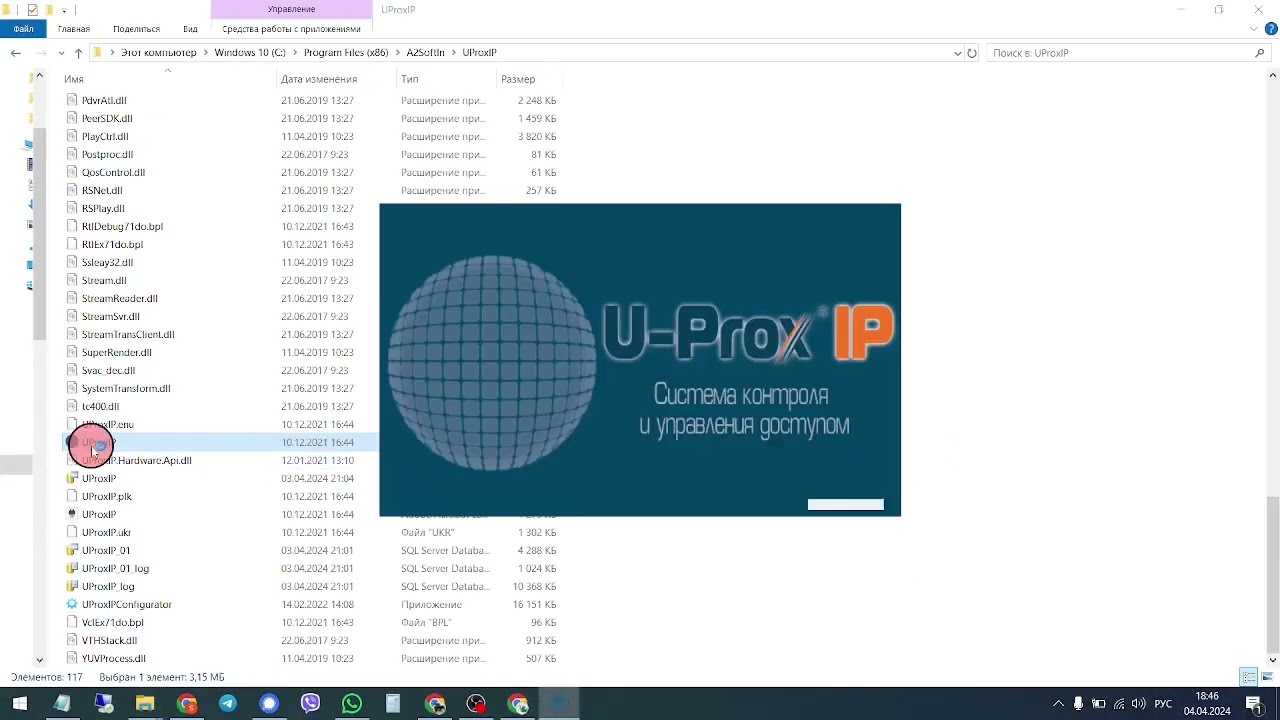Open Viber from the taskbar
1280x720 pixels.
(x=310, y=704)
